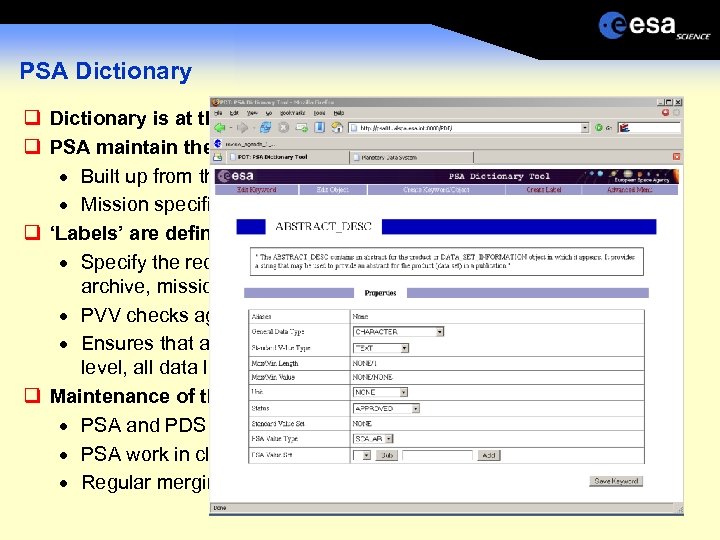Click the esa Science logo on the slide
Screen dimensions: 720x540
[654, 26]
